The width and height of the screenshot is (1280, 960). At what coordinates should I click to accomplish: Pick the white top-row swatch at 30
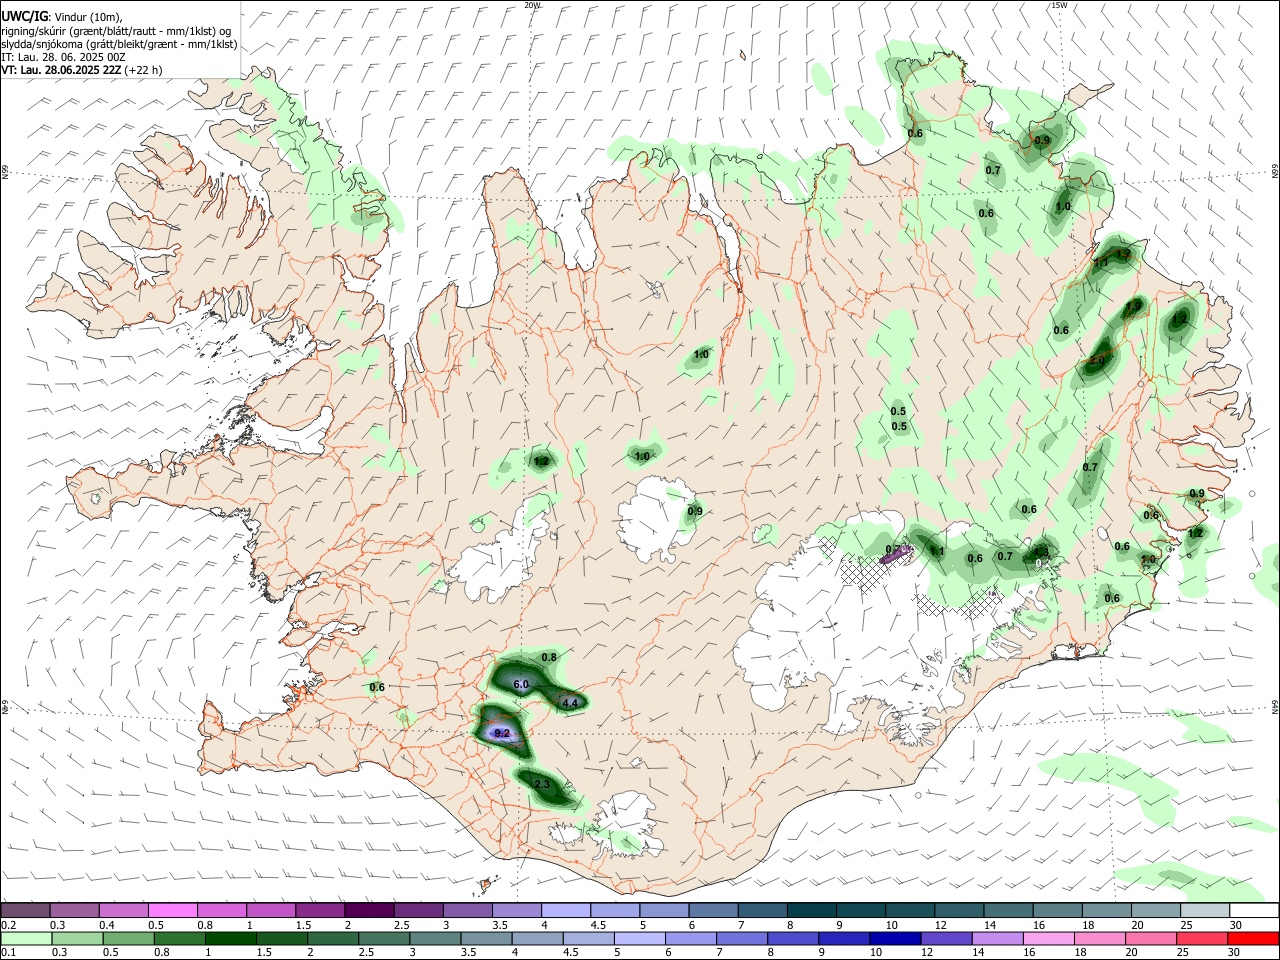pos(1254,910)
